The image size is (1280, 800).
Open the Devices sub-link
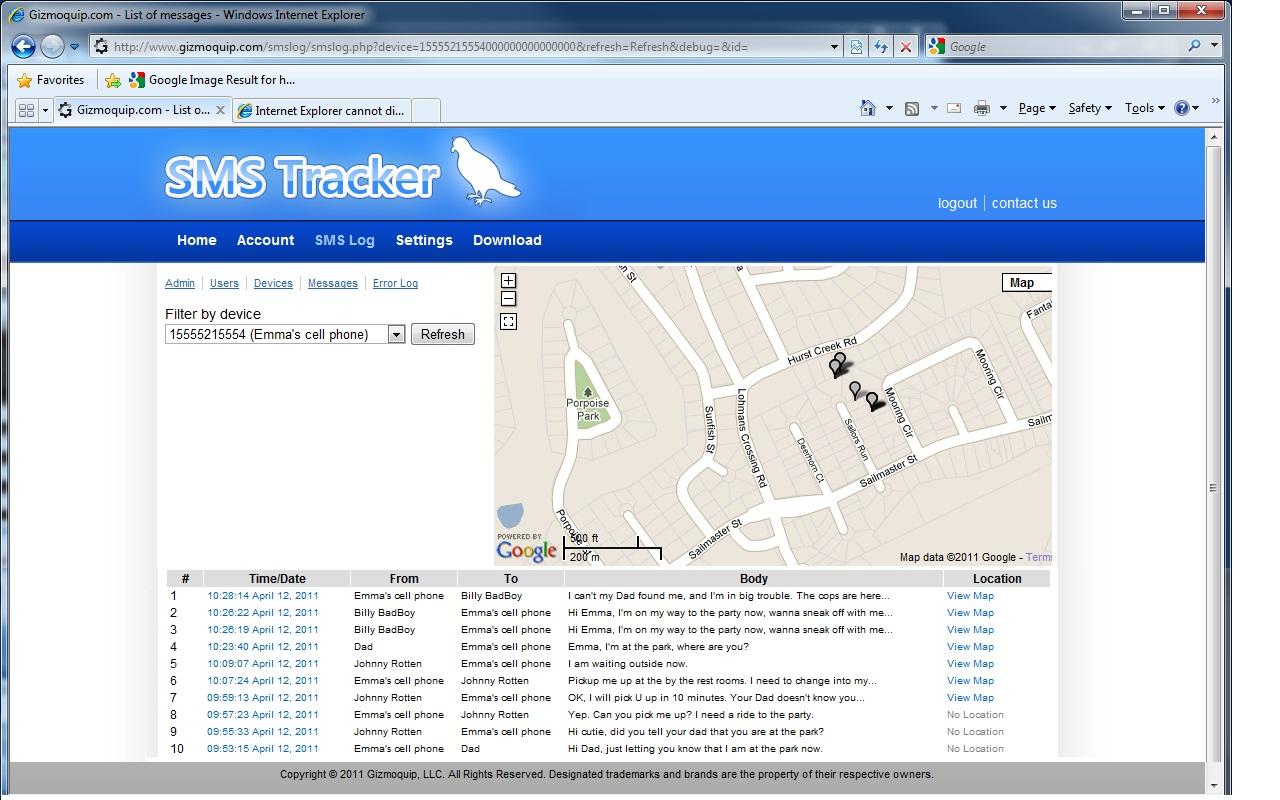coord(273,283)
